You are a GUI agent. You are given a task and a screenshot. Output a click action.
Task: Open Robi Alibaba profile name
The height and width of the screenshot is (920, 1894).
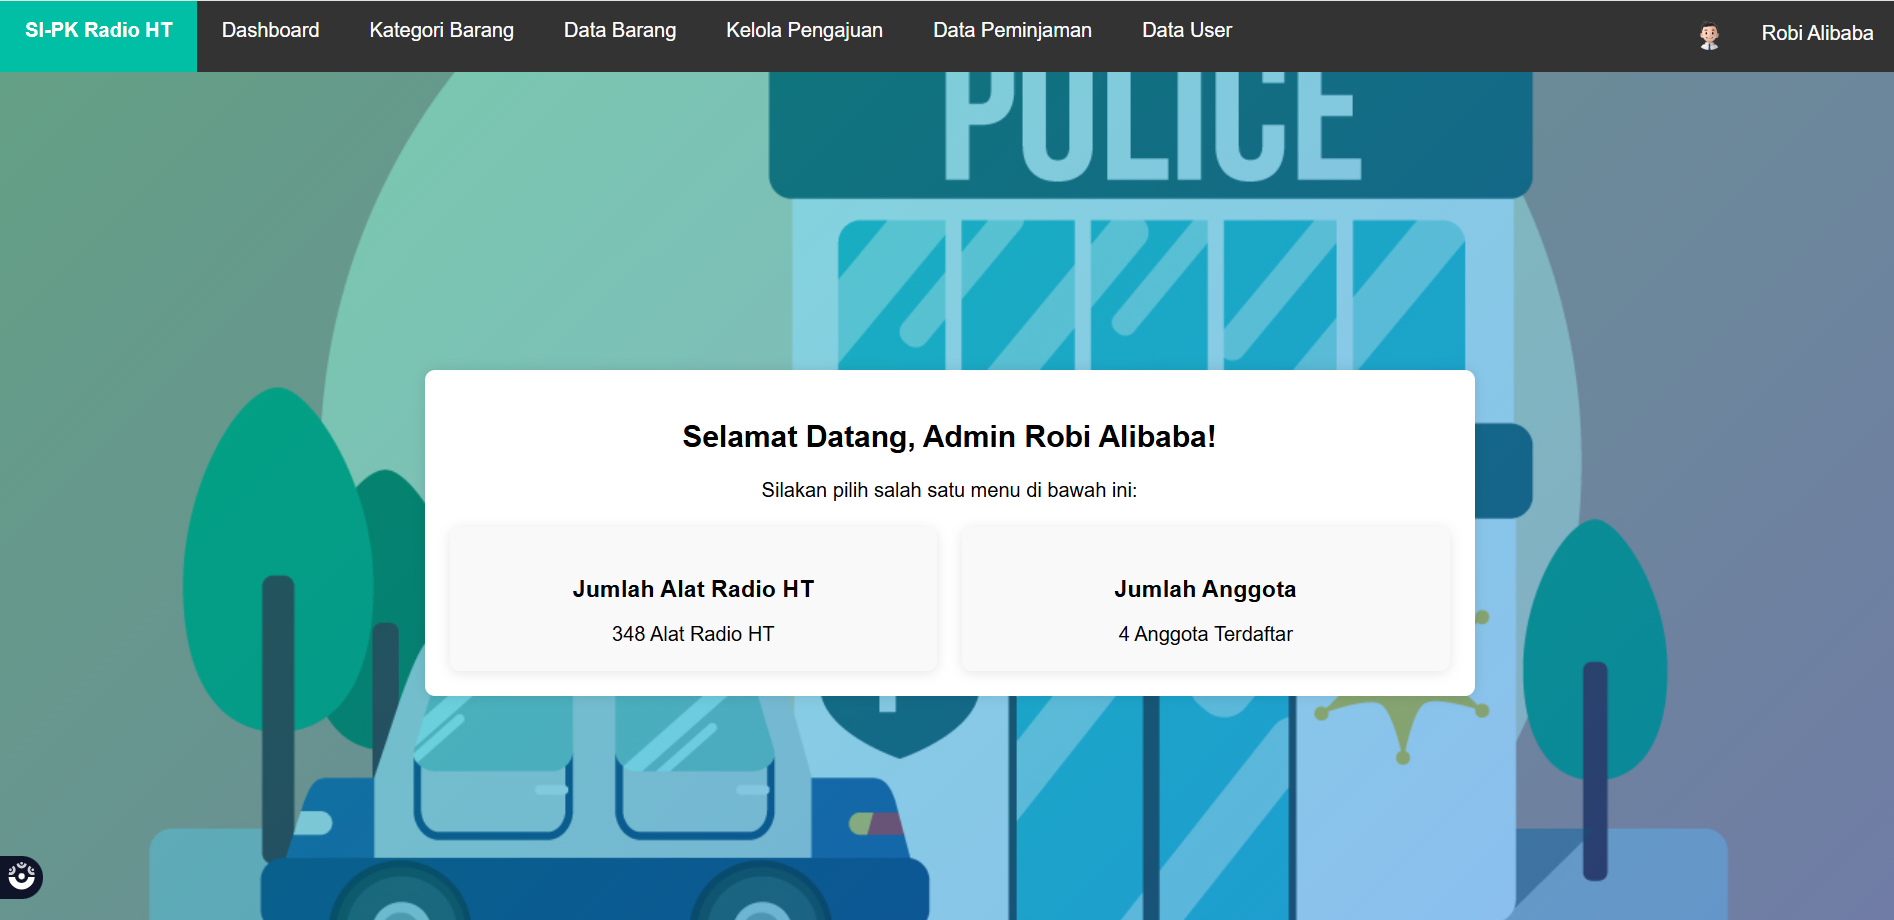pyautogui.click(x=1817, y=33)
